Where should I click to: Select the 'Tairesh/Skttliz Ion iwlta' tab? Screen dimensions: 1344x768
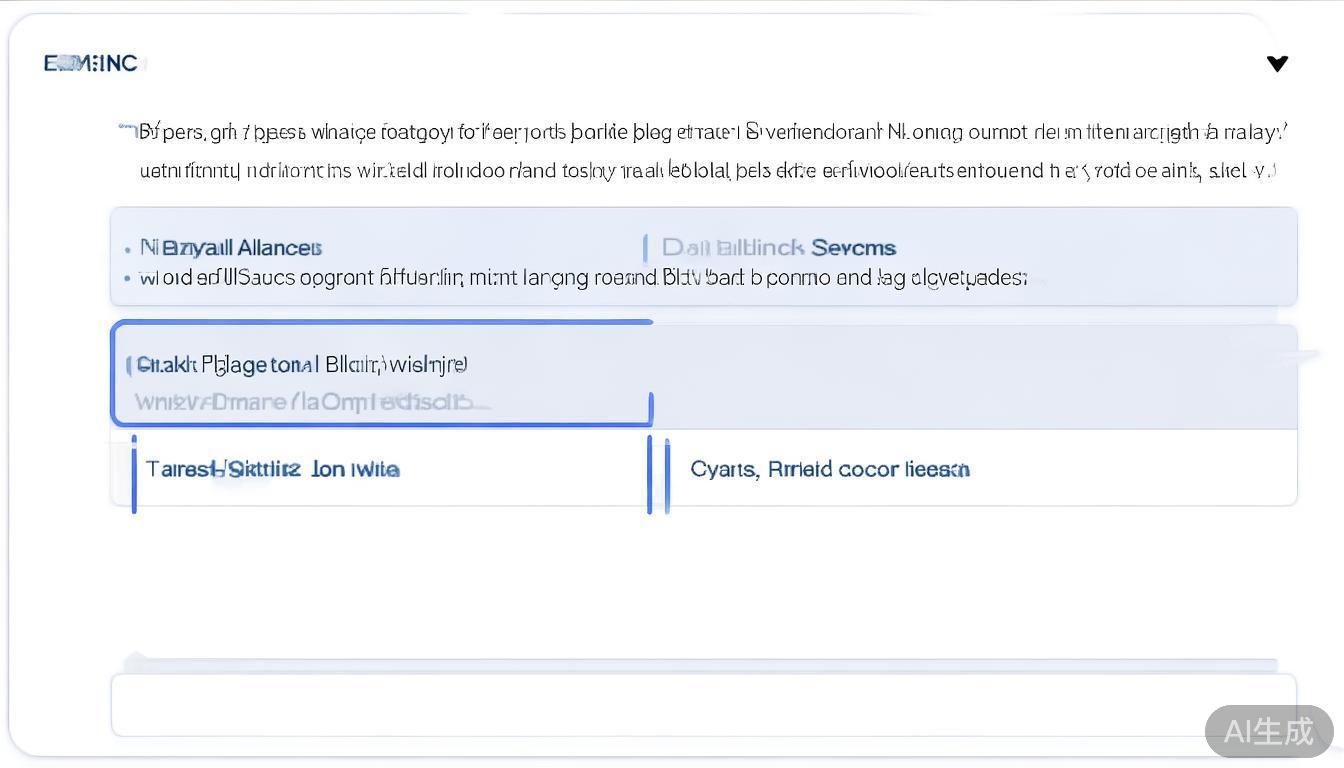point(272,469)
